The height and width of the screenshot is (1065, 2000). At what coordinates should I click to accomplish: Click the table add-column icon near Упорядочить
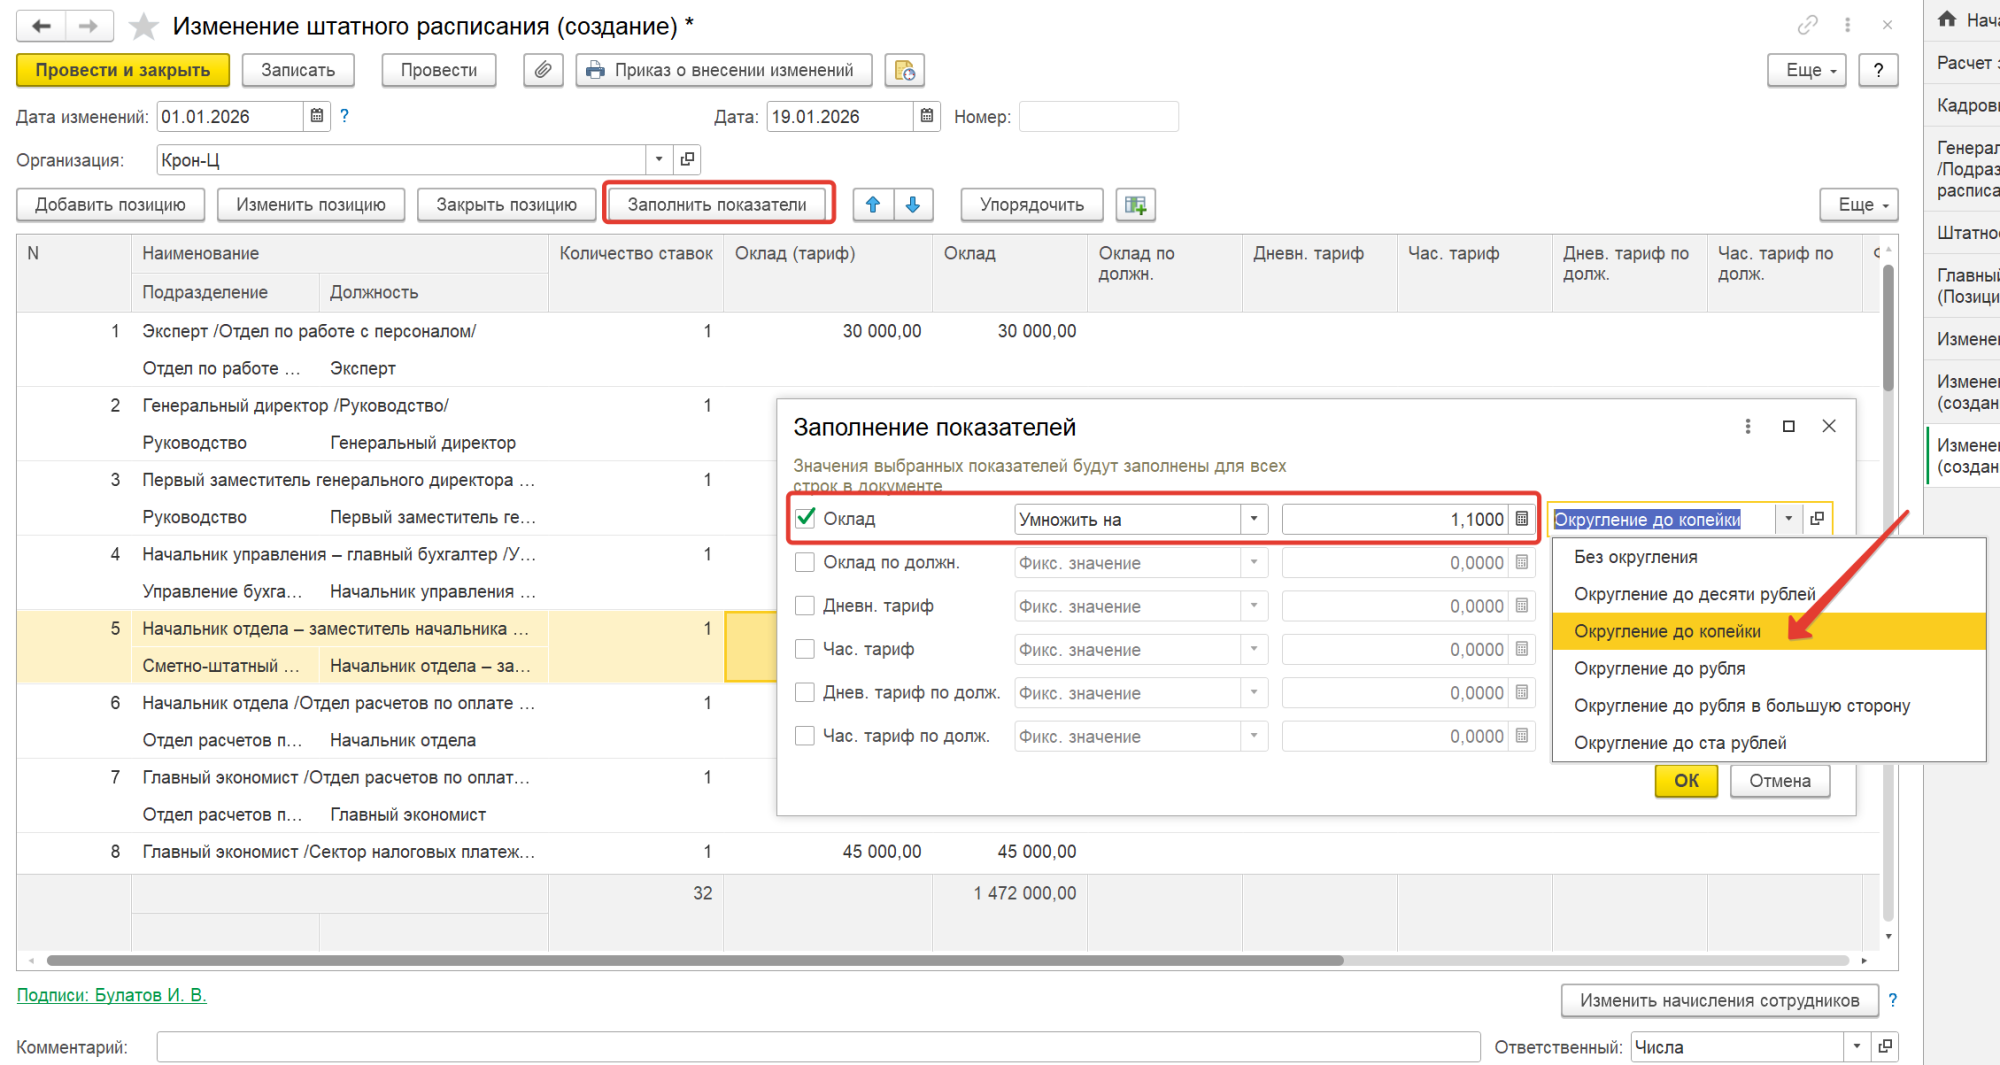tap(1135, 205)
